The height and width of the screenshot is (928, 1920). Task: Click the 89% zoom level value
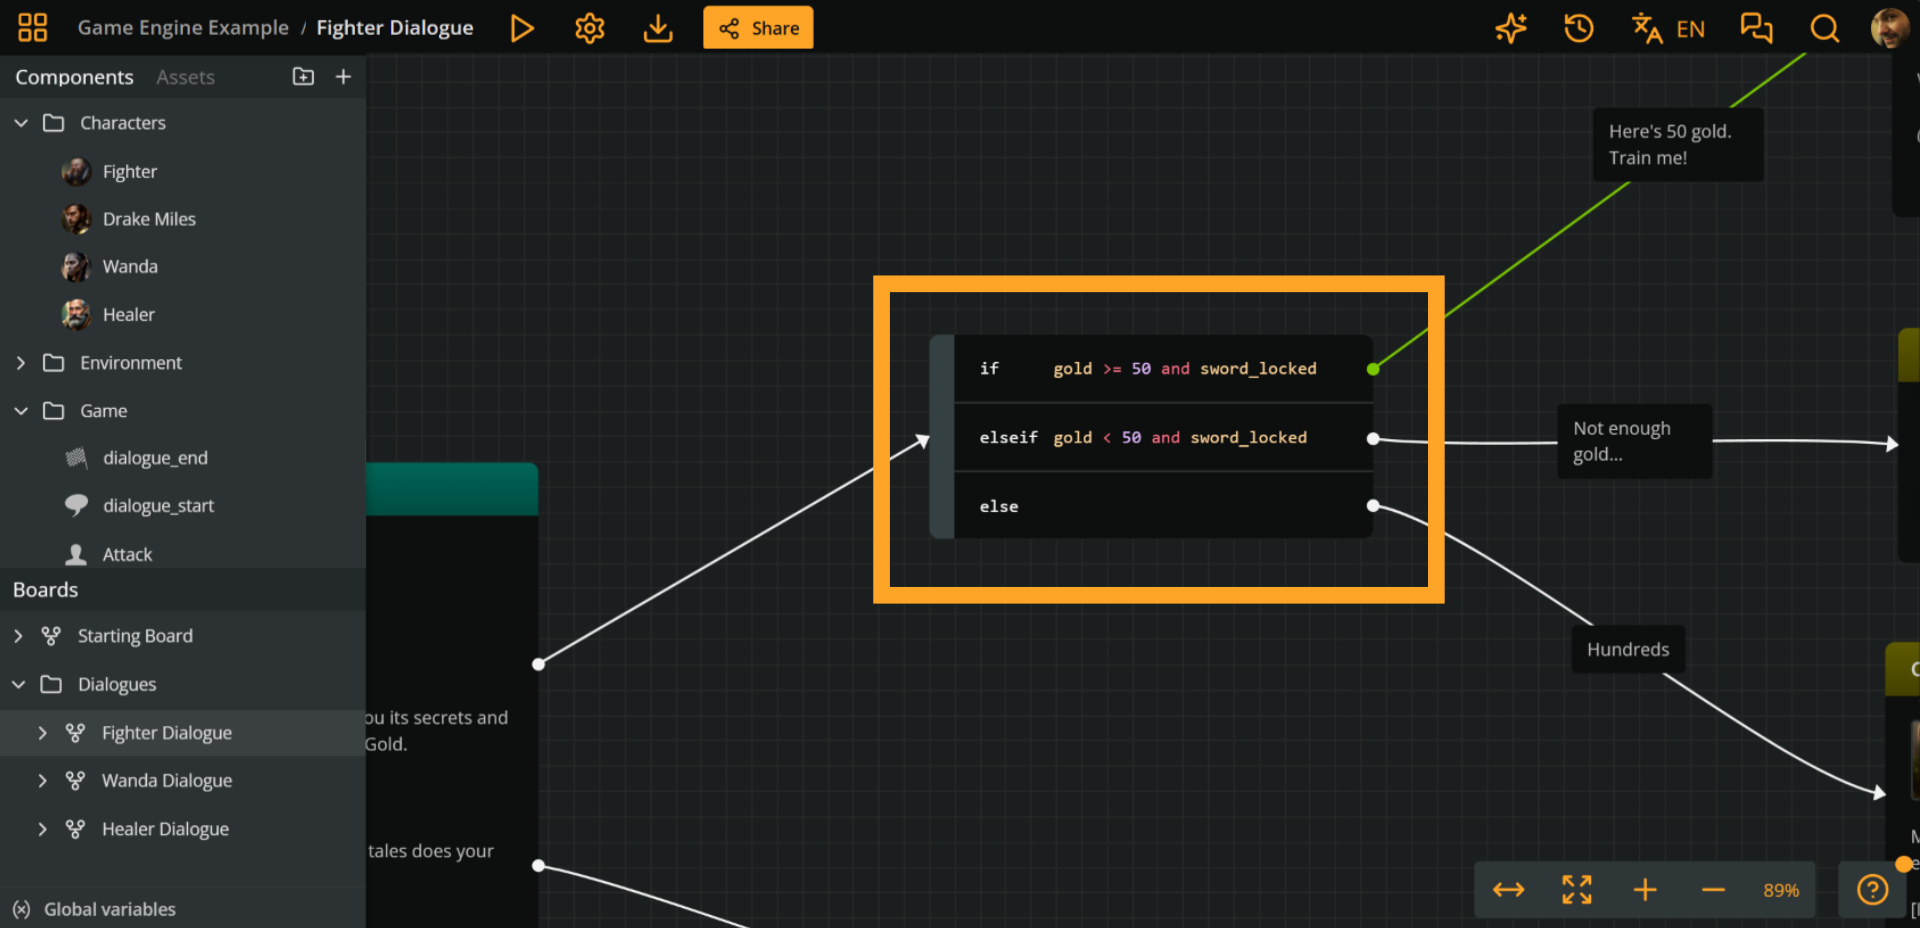click(1781, 890)
